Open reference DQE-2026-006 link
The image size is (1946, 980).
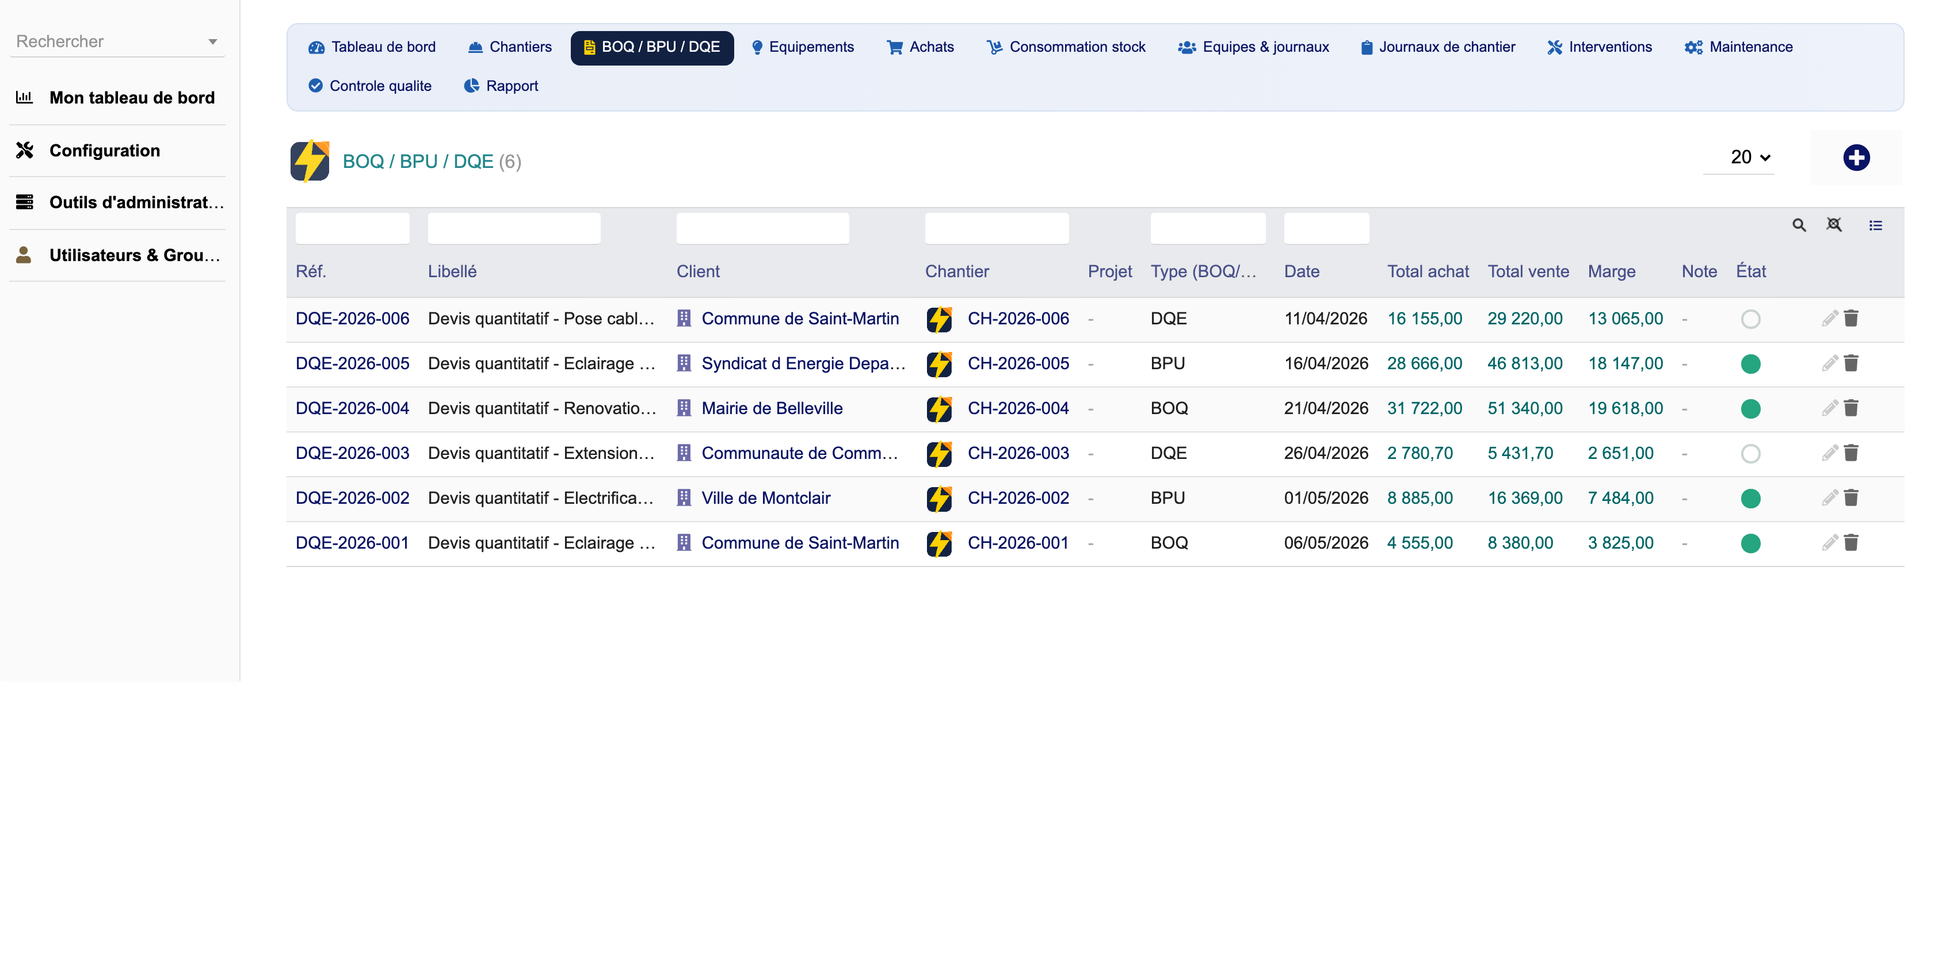(352, 319)
